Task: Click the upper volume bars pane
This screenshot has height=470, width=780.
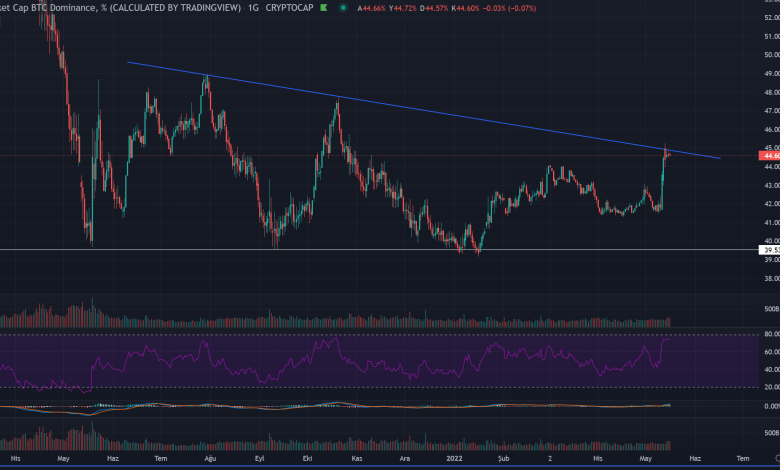Action: point(300,321)
